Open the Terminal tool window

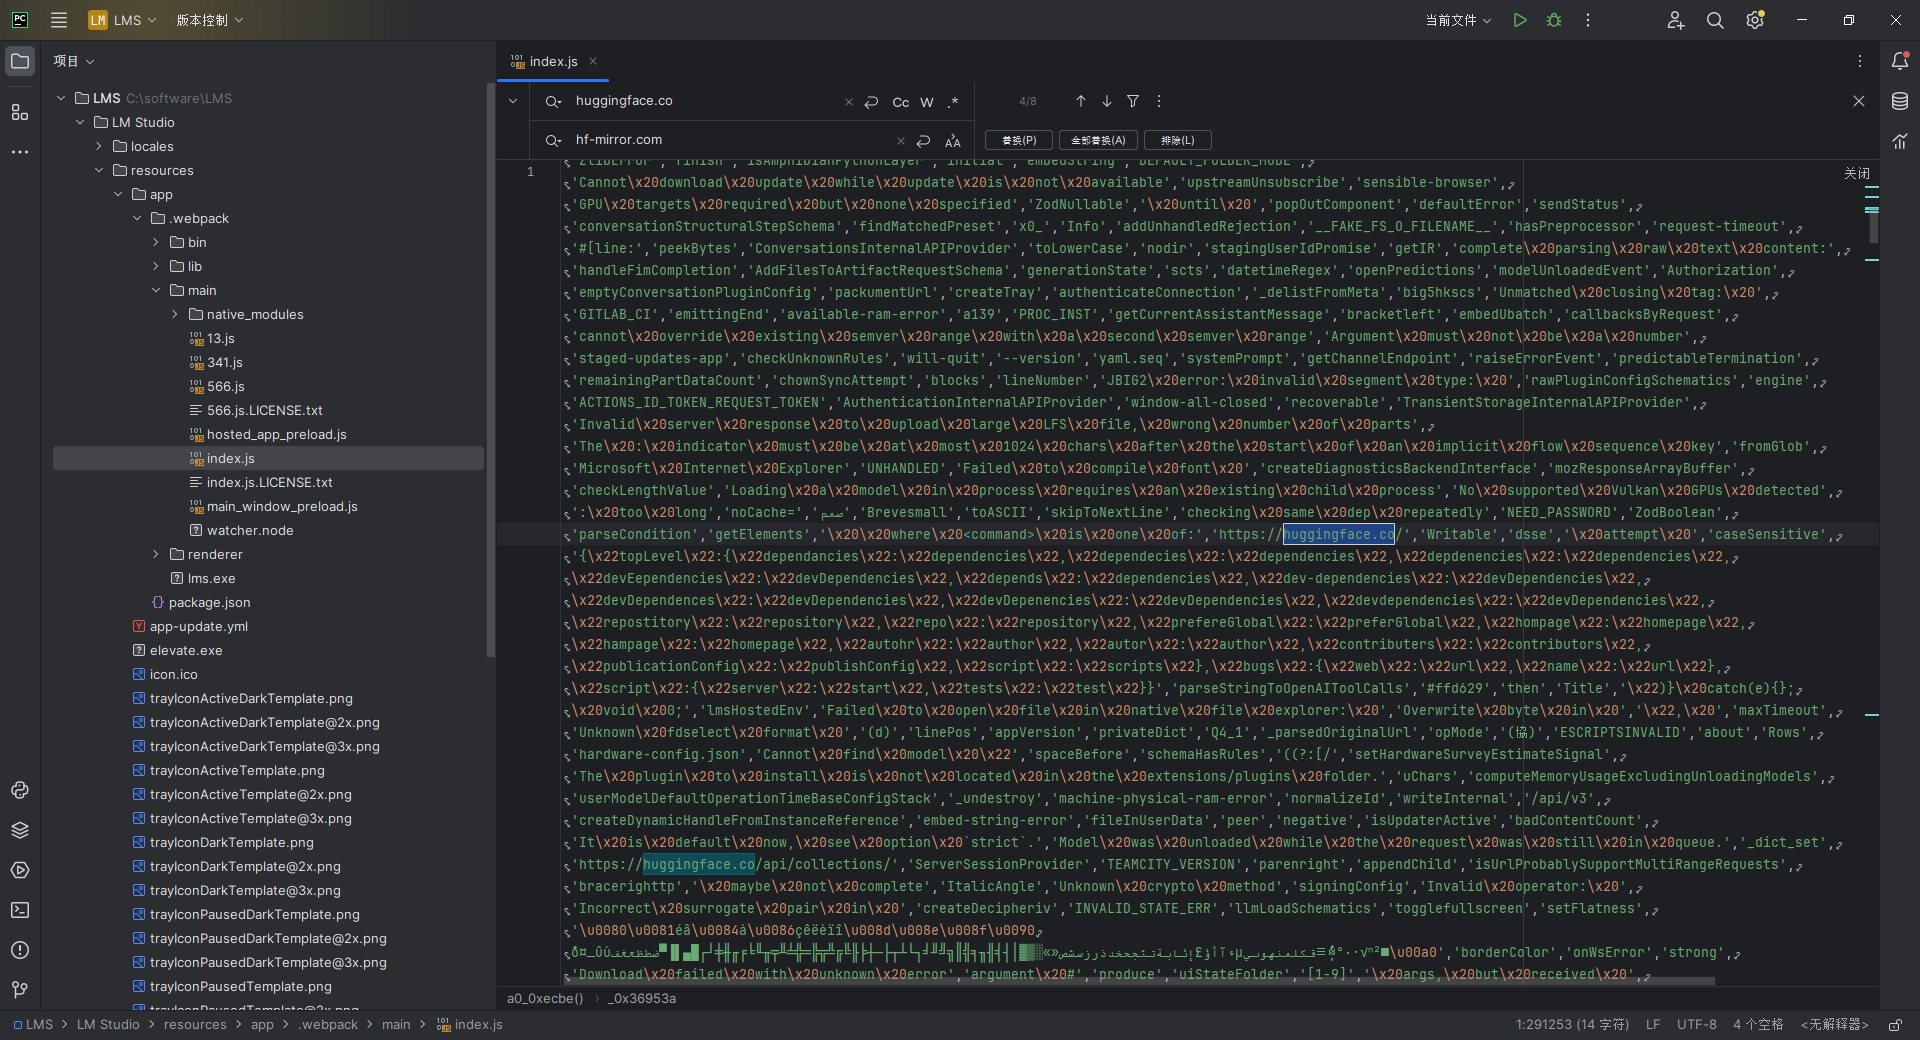pyautogui.click(x=20, y=910)
